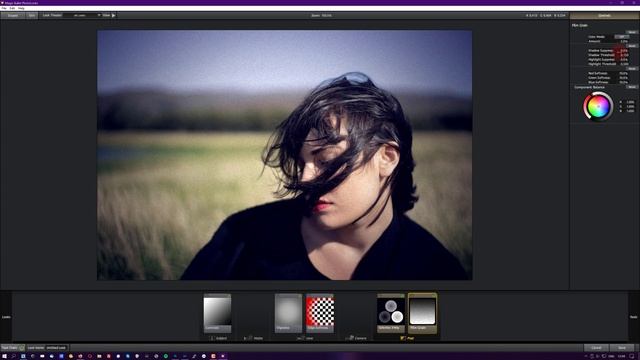Click the Green Softness value
Viewport: 640px width, 360px height.
tap(623, 78)
